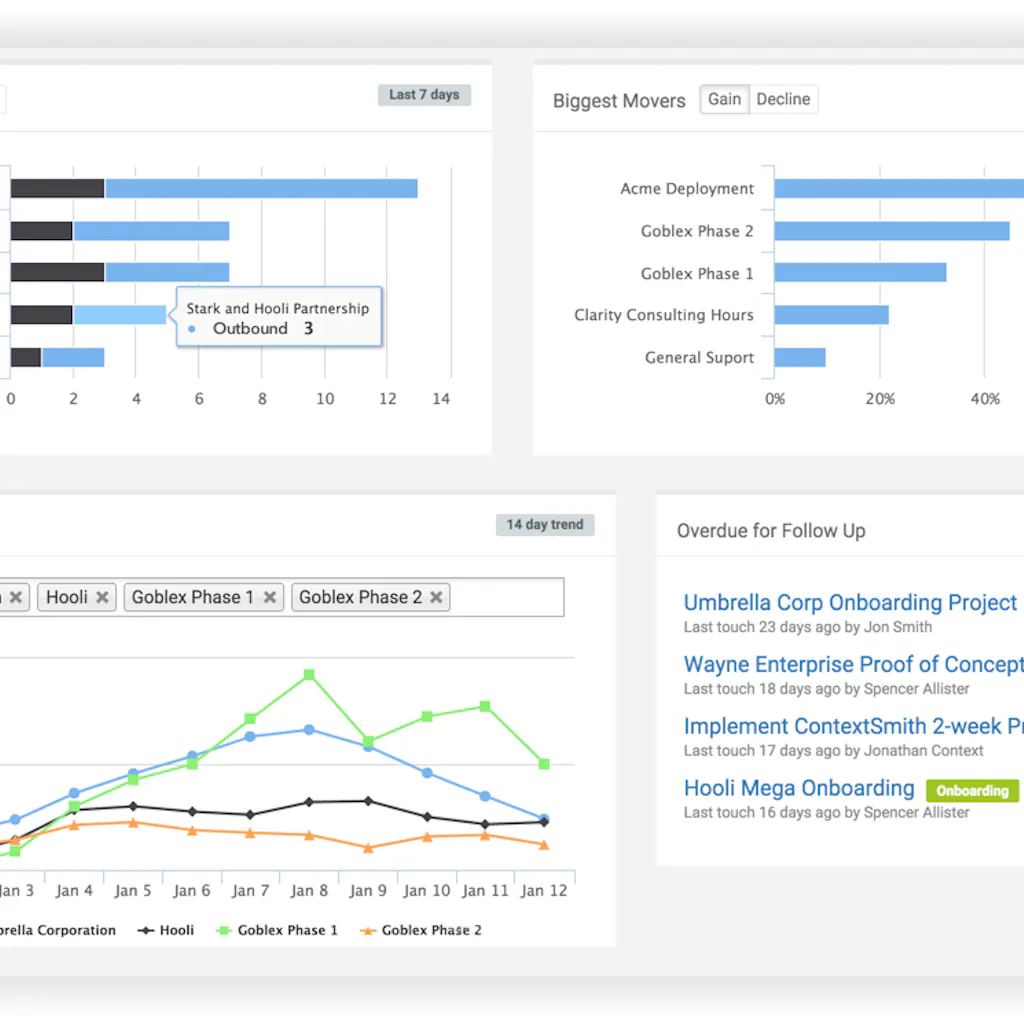
Task: Open Hooli Mega Onboarding link
Action: (x=799, y=788)
